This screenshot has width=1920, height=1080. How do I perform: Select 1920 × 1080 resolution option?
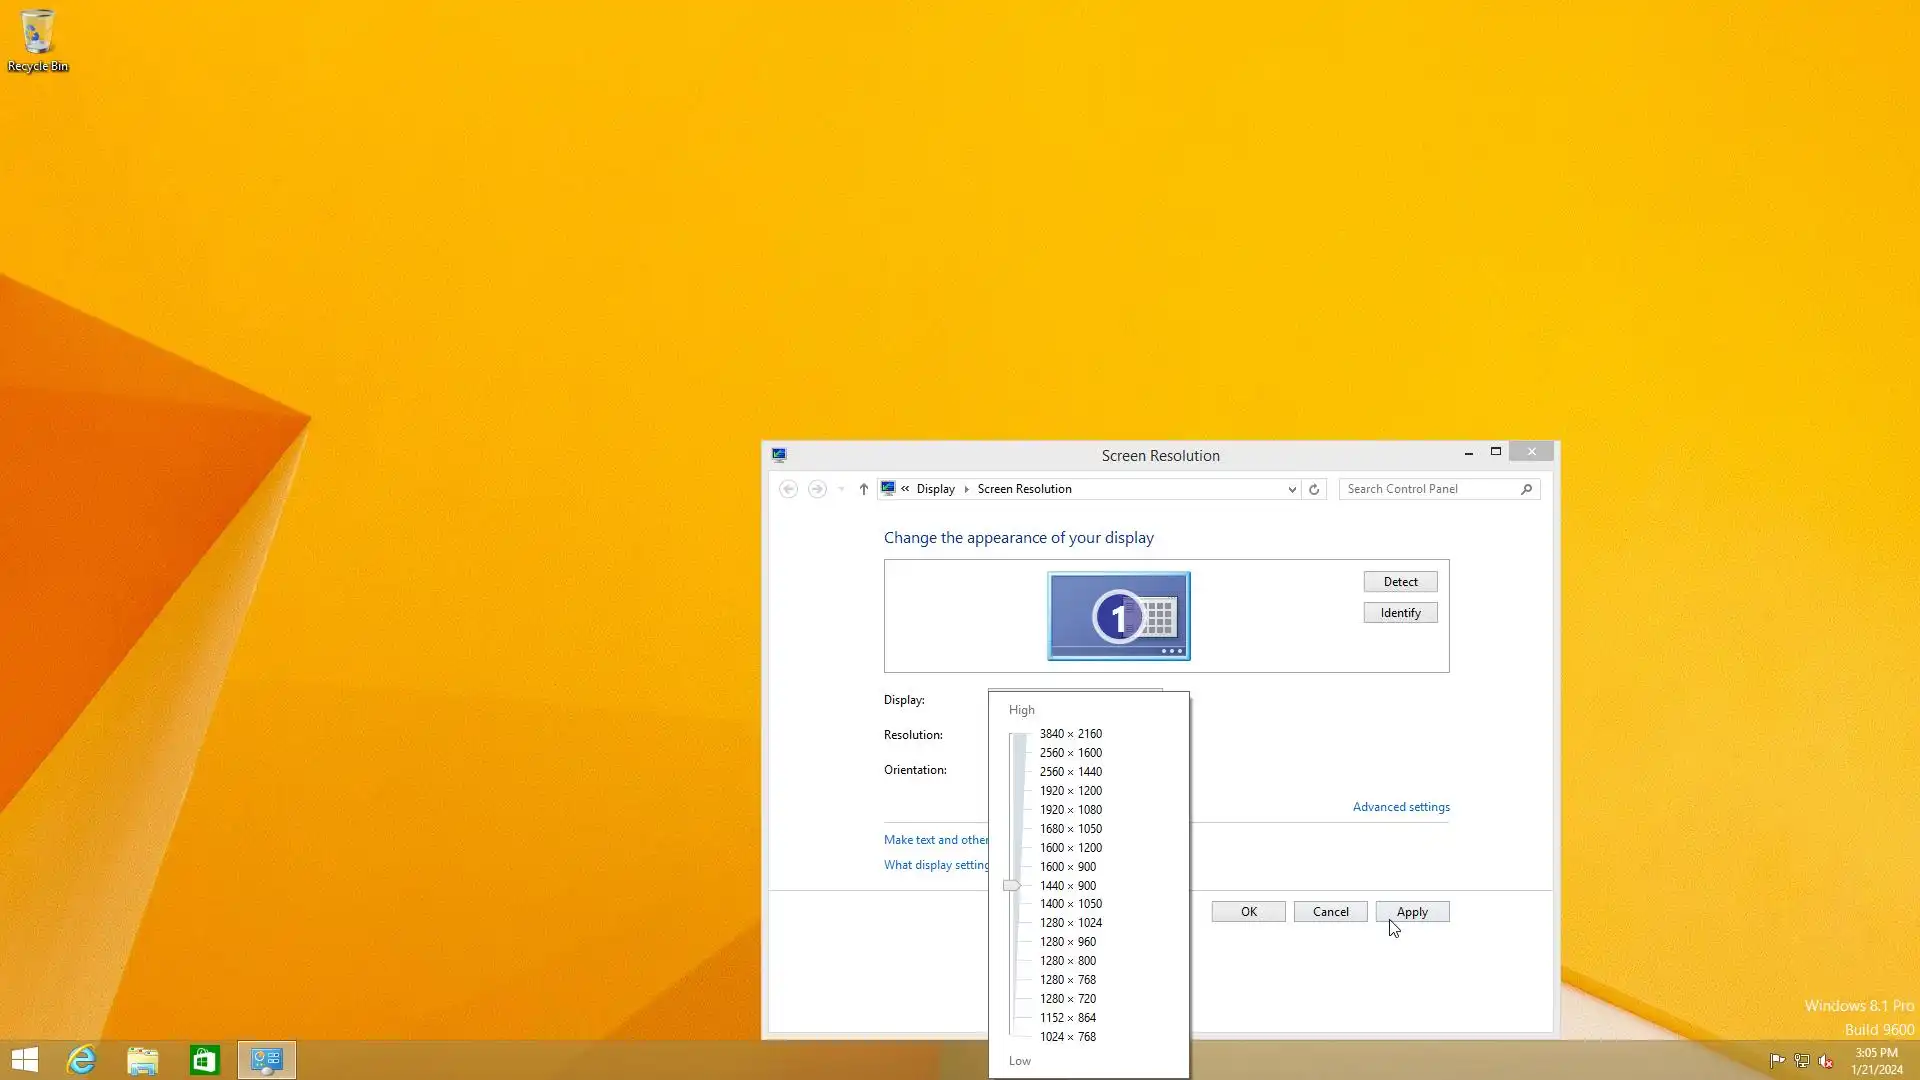tap(1070, 810)
